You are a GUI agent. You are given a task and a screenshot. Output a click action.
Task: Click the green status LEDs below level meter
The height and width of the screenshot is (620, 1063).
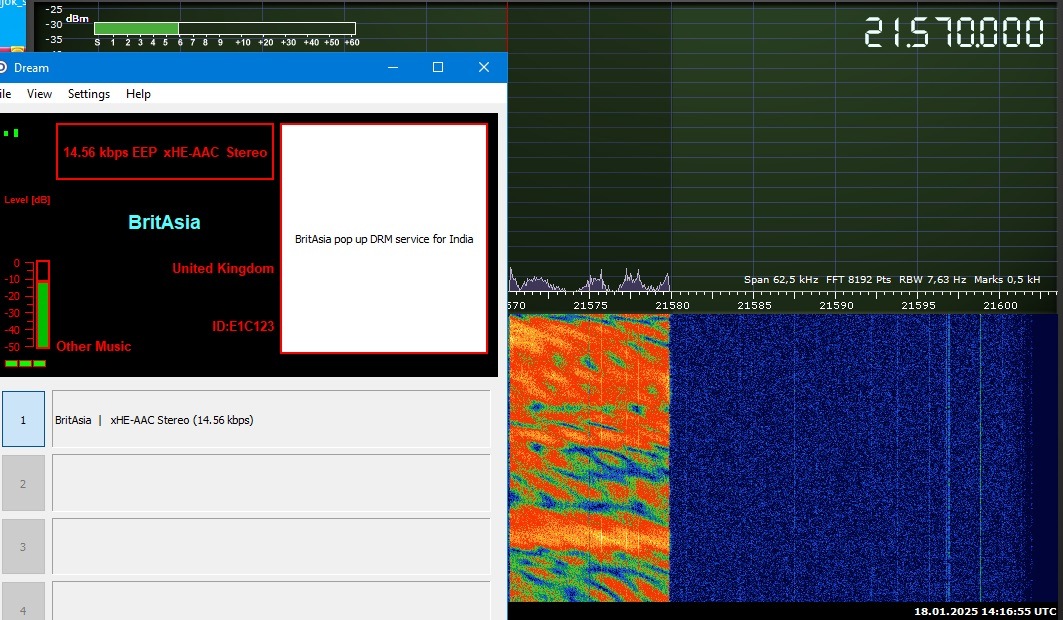26,363
